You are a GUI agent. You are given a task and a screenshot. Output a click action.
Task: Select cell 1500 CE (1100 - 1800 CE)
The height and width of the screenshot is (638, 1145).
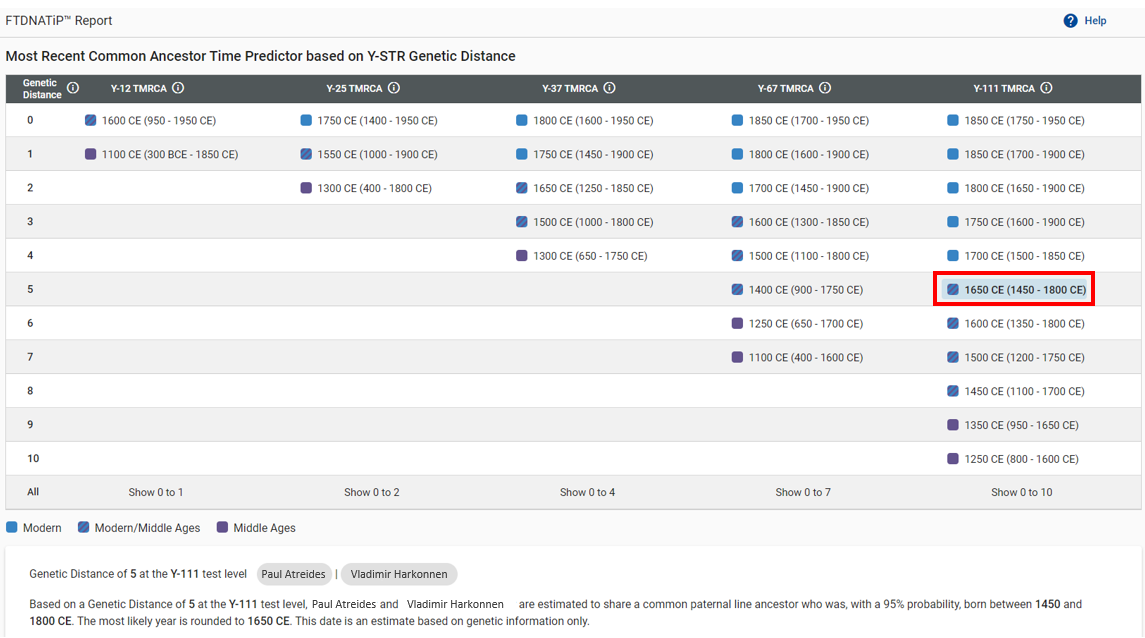click(x=800, y=256)
